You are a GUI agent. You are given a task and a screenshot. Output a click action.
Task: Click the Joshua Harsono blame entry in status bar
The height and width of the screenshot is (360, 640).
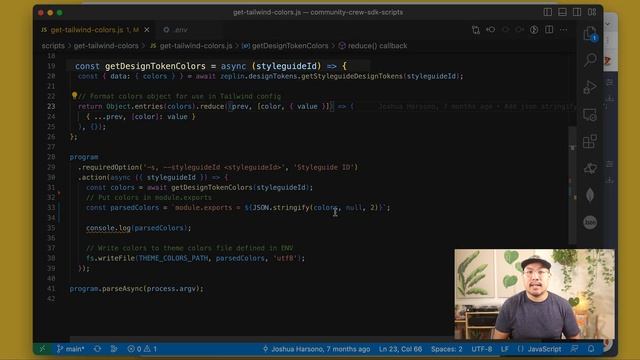pos(316,349)
